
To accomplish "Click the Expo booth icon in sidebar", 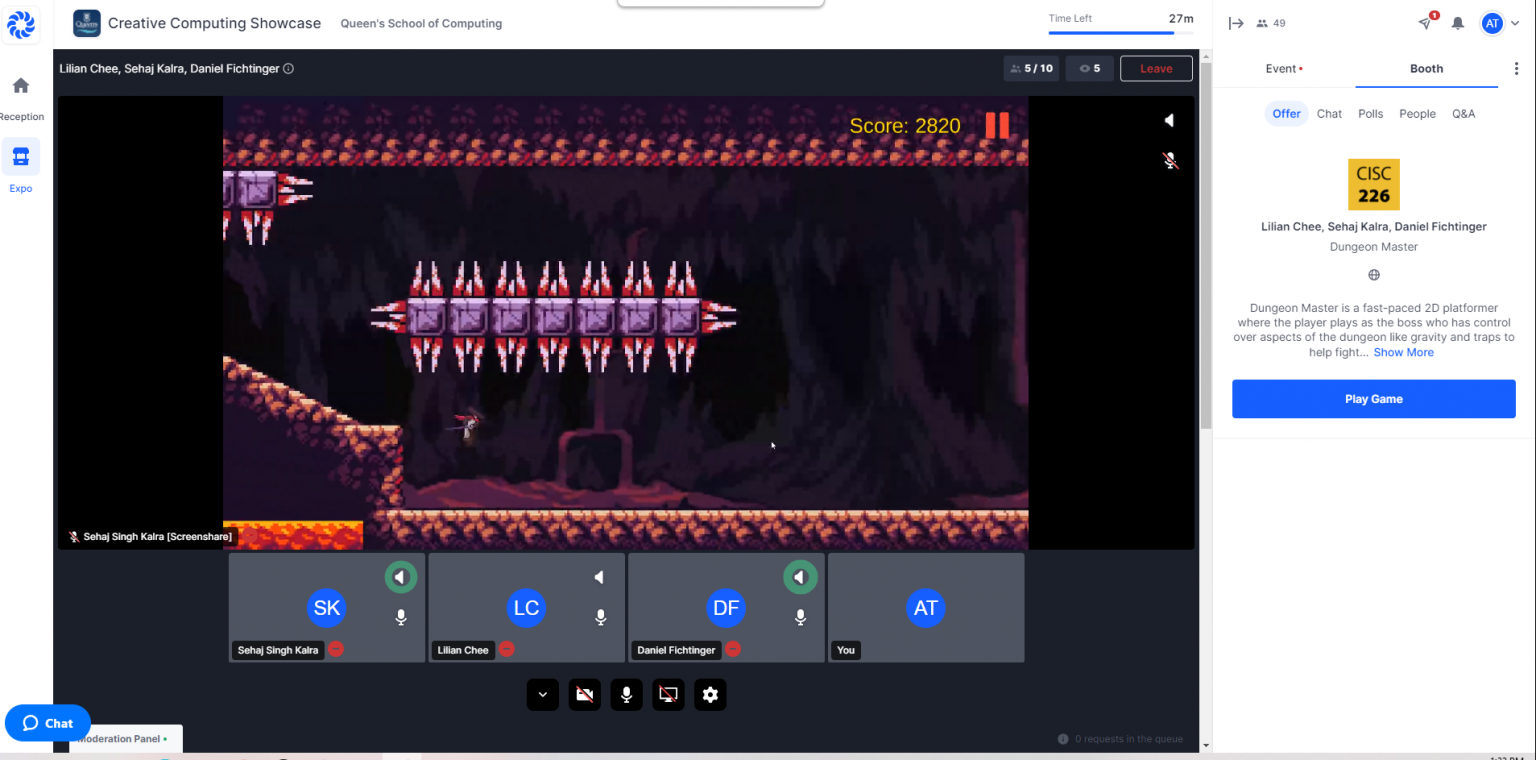I will 21,157.
